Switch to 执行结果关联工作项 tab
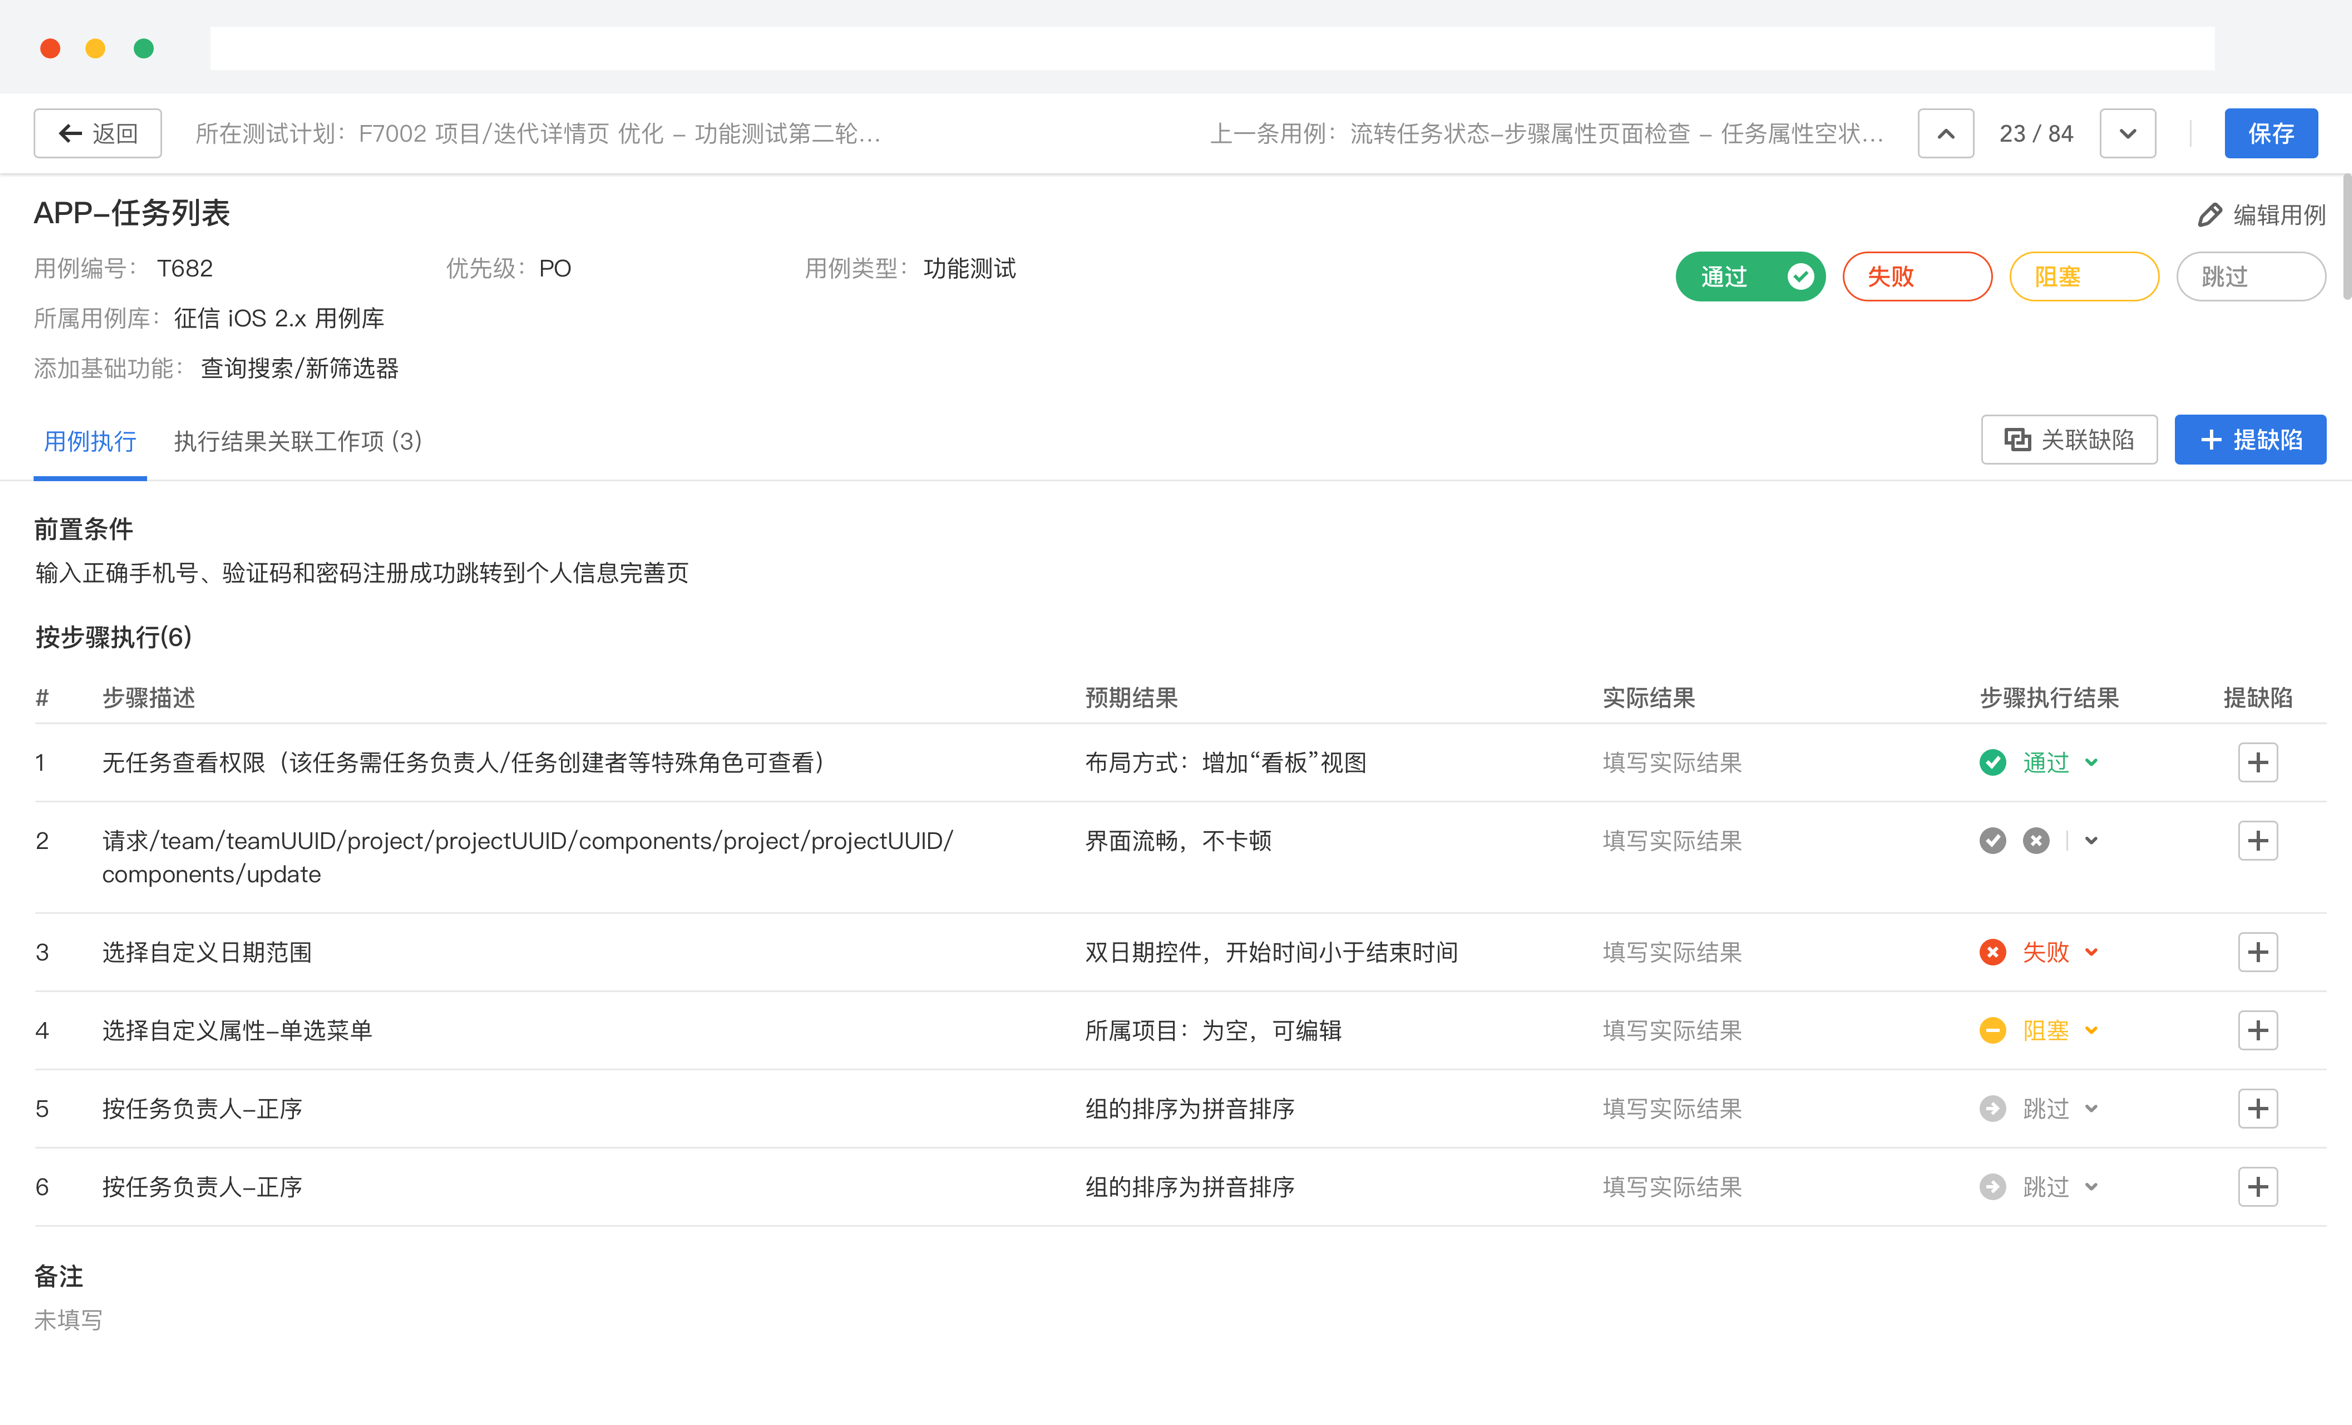This screenshot has width=2352, height=1425. pos(297,441)
